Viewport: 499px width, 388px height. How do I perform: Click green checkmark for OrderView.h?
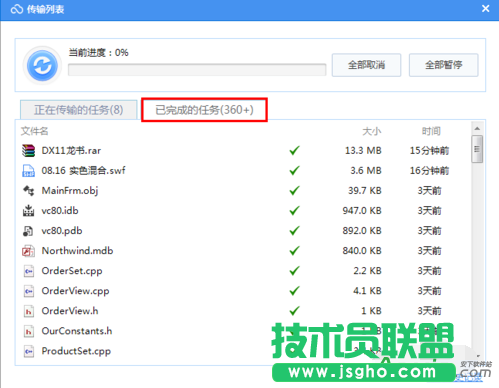click(294, 311)
